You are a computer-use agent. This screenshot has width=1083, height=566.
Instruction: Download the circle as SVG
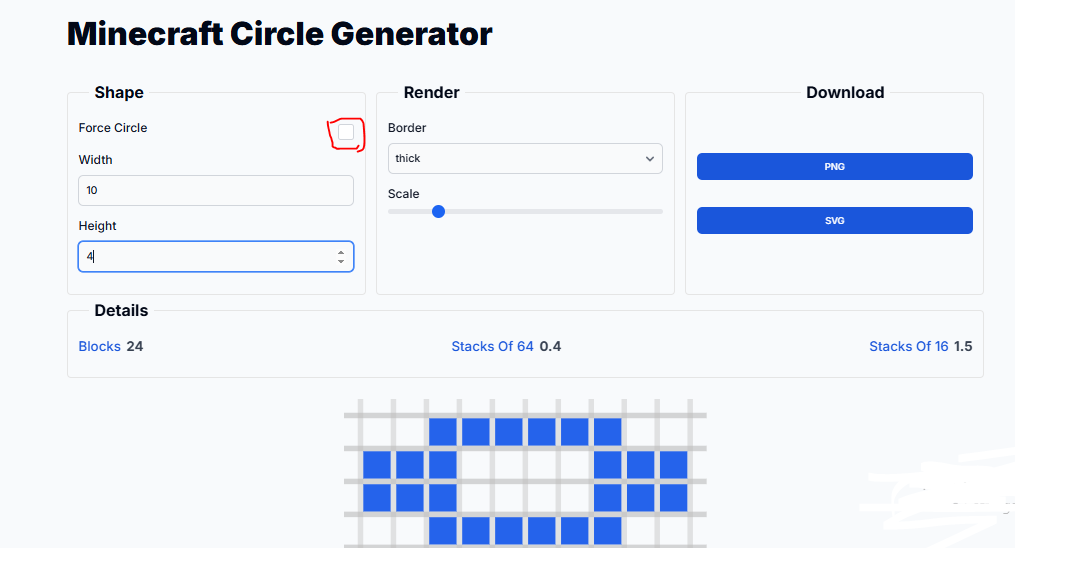click(x=834, y=221)
